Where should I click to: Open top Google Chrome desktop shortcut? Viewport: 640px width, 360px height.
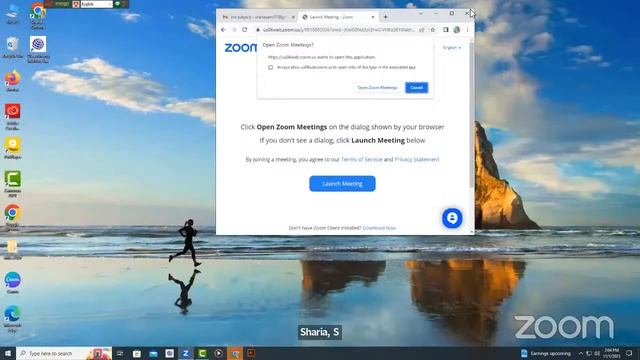pos(38,16)
